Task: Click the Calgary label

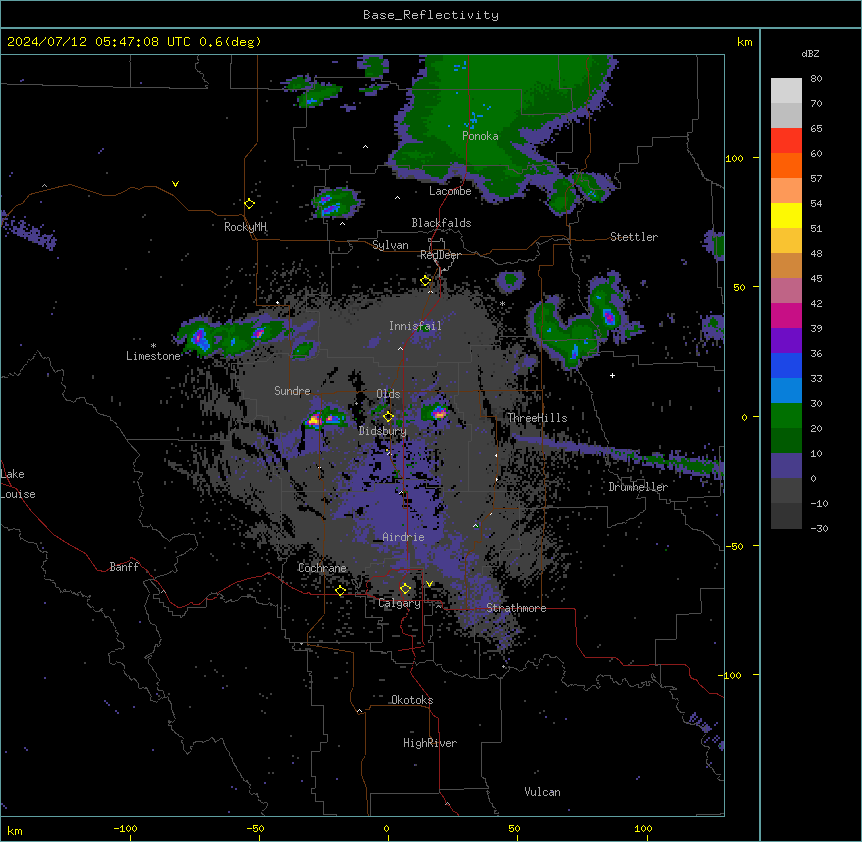Action: [x=400, y=603]
